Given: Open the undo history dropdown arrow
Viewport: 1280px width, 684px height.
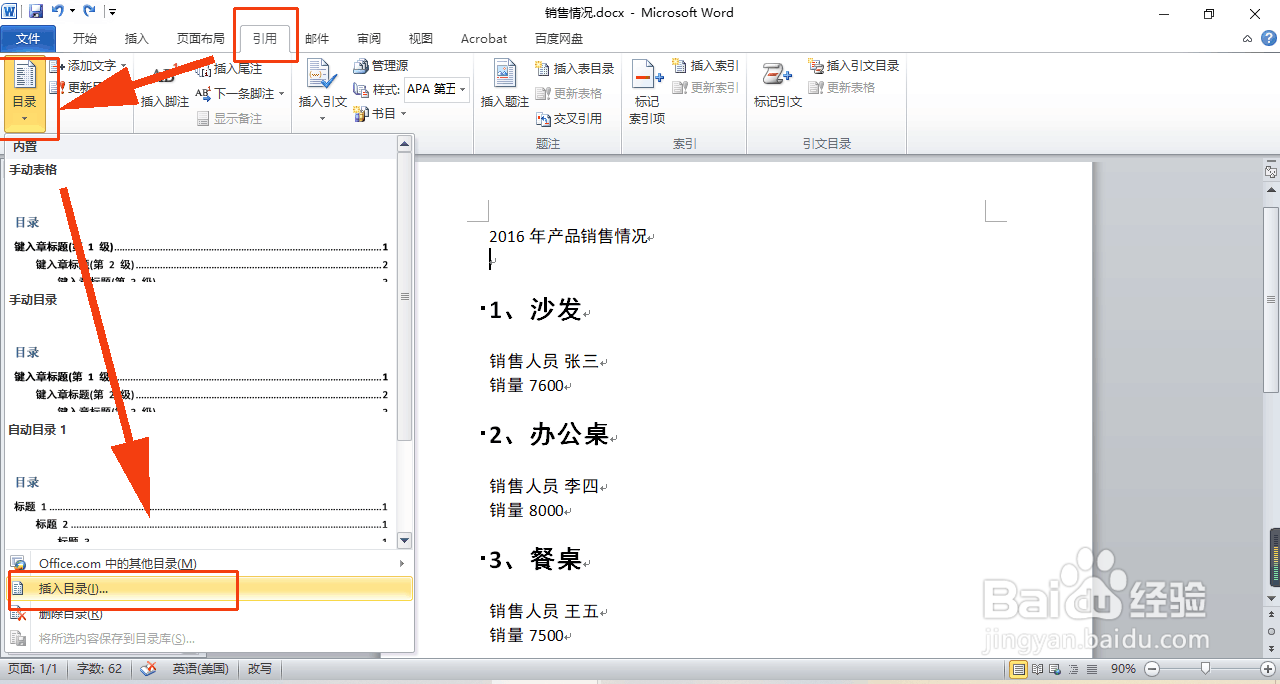Looking at the screenshot, I should [x=72, y=12].
